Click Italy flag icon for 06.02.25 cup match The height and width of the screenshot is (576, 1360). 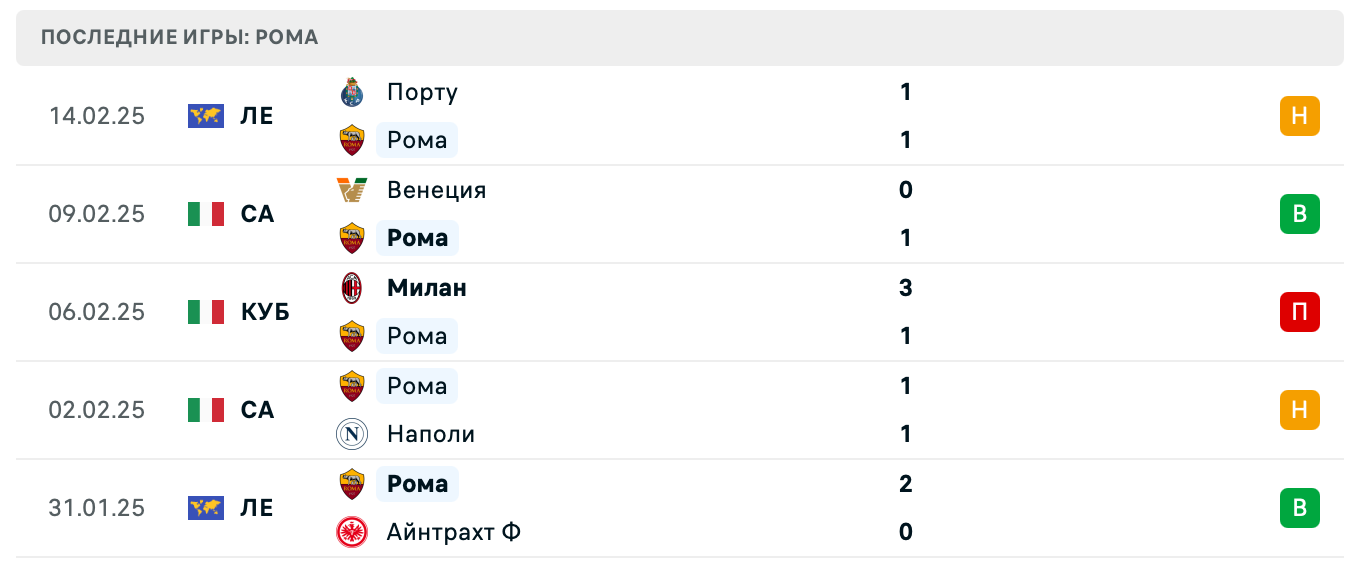[206, 312]
